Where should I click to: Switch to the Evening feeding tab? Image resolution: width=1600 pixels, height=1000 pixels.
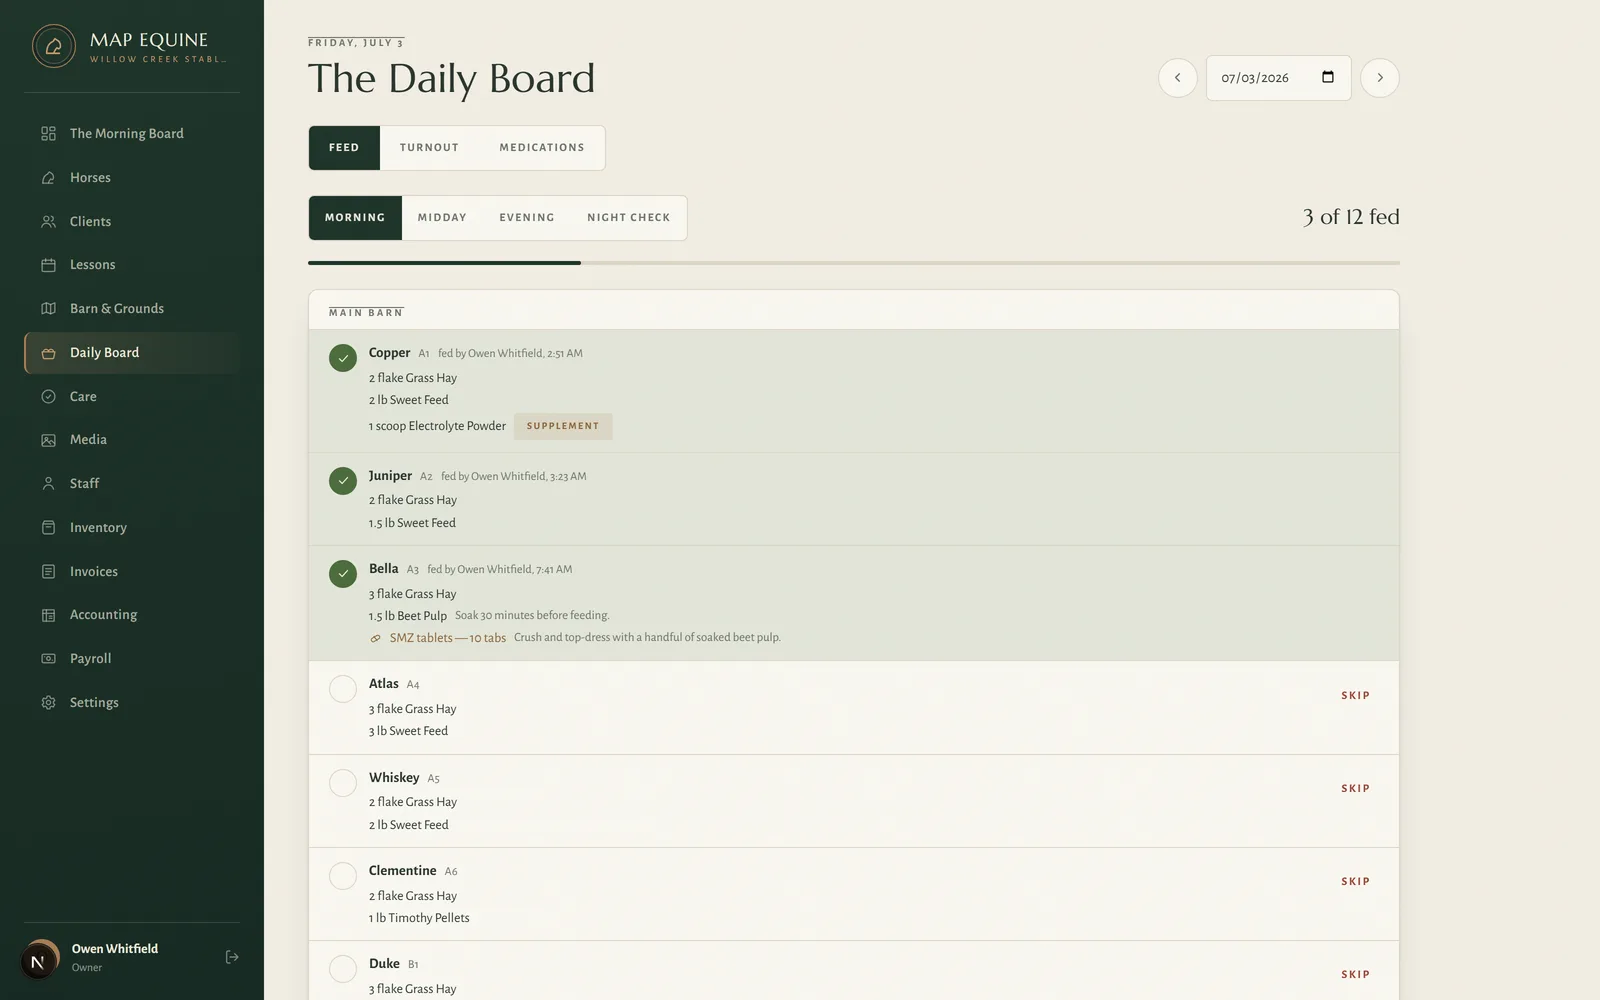point(527,218)
